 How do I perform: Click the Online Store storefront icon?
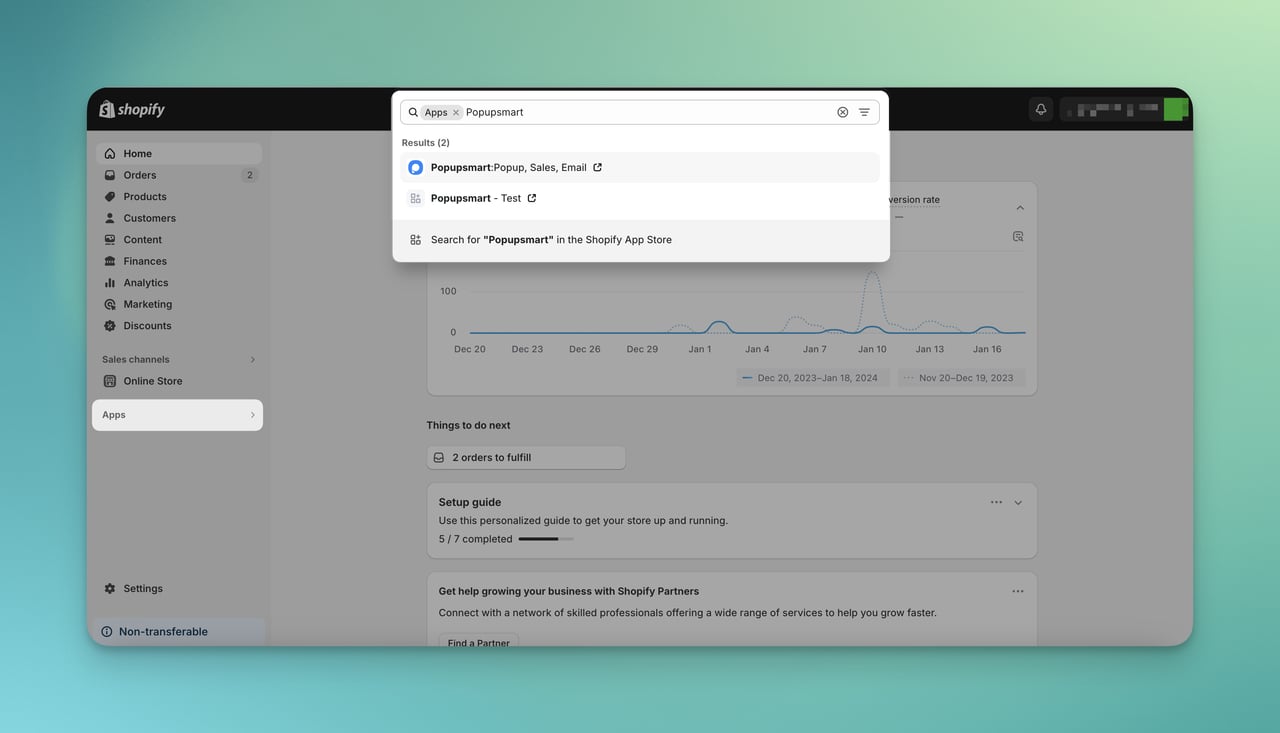[x=110, y=381]
